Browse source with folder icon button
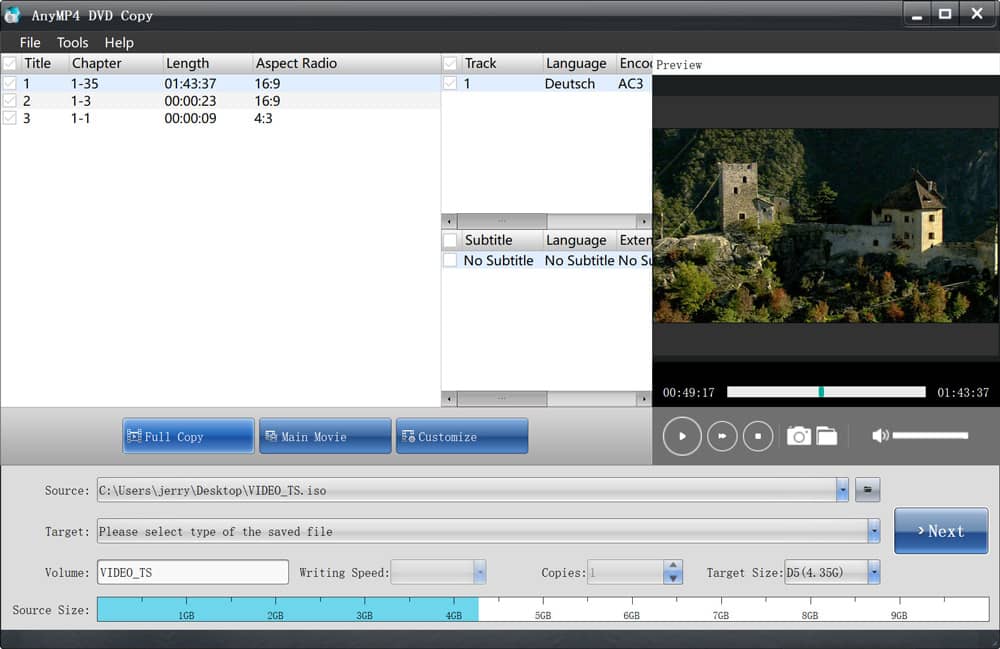Screen dimensions: 1000x649 point(867,490)
